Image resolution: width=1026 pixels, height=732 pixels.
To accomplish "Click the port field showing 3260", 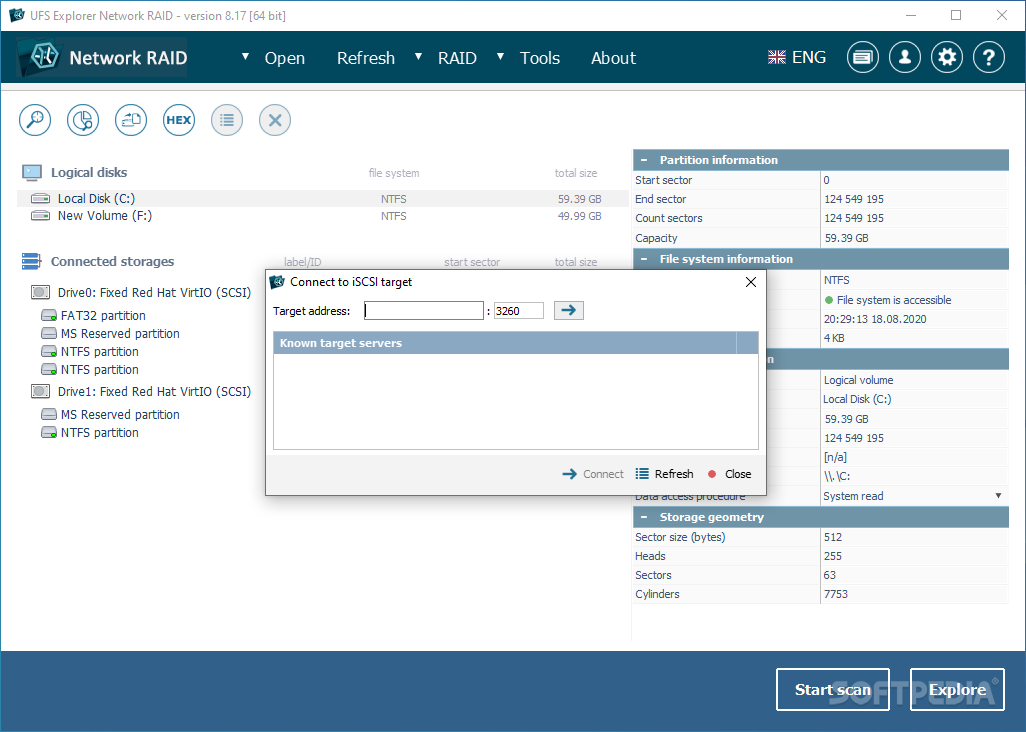I will coord(518,311).
